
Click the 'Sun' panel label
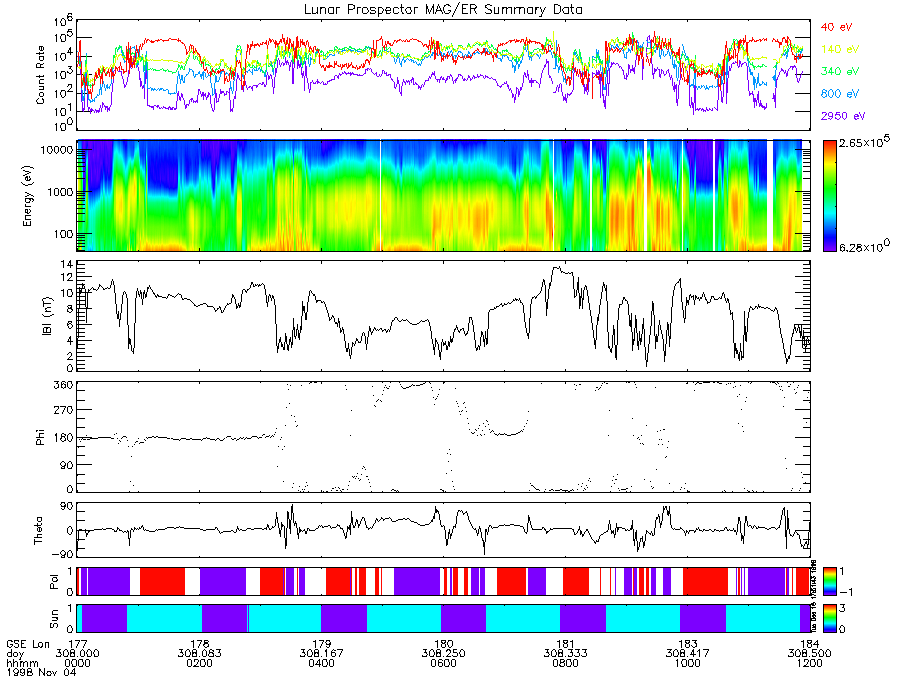click(x=54, y=619)
